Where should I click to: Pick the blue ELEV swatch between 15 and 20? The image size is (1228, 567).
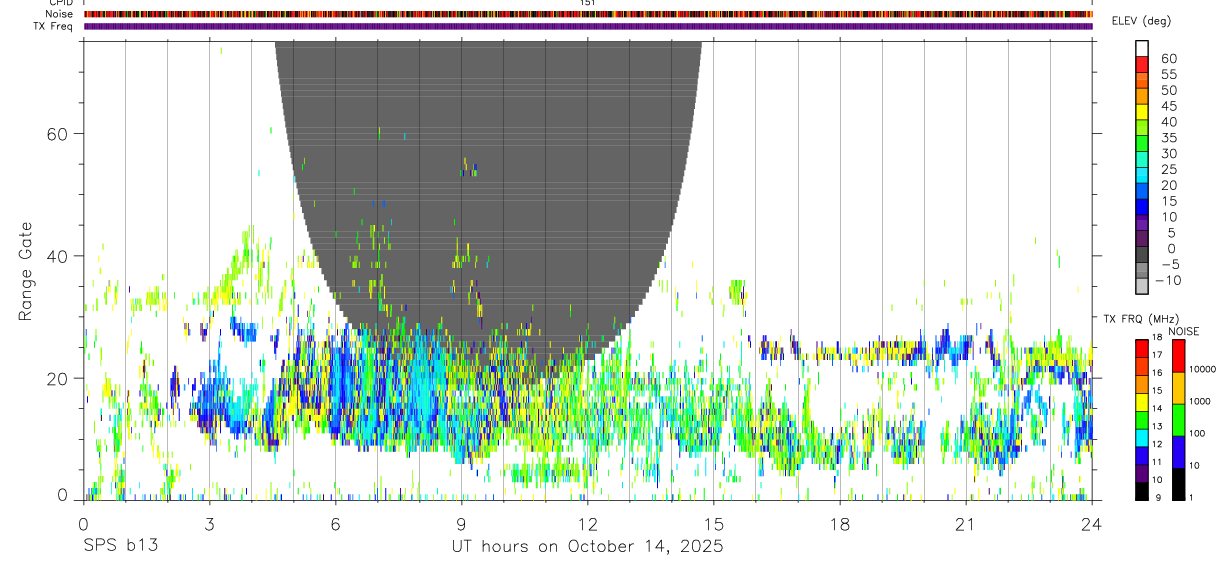pos(1142,192)
